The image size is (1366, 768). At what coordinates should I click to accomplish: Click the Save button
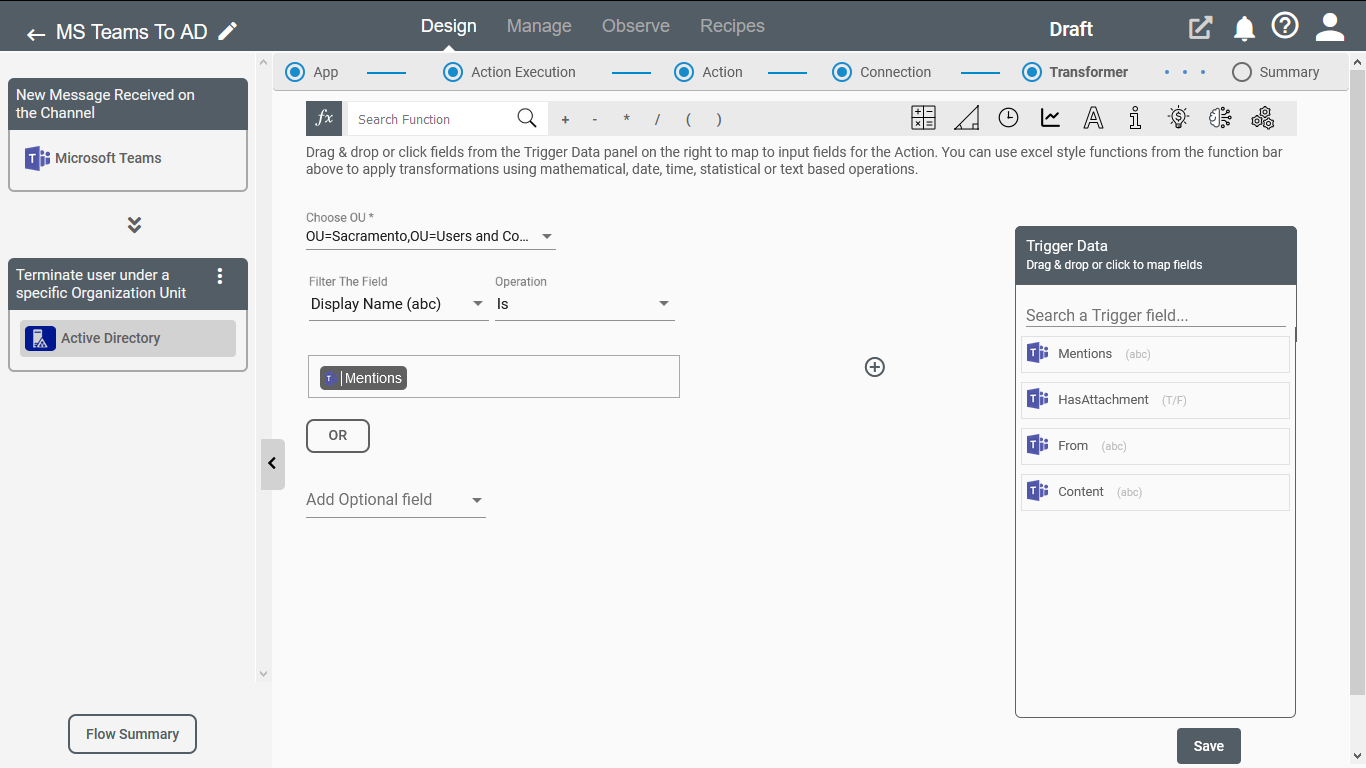(x=1209, y=746)
